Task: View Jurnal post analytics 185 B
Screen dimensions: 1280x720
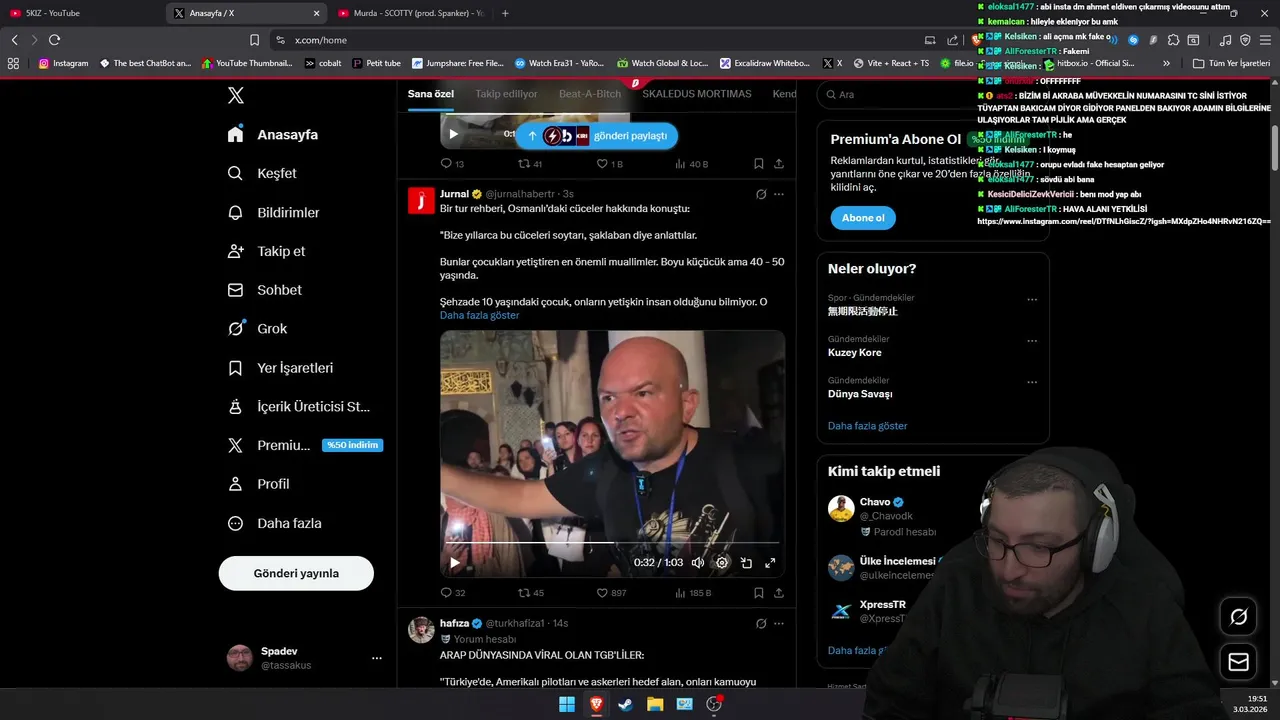Action: pos(693,592)
